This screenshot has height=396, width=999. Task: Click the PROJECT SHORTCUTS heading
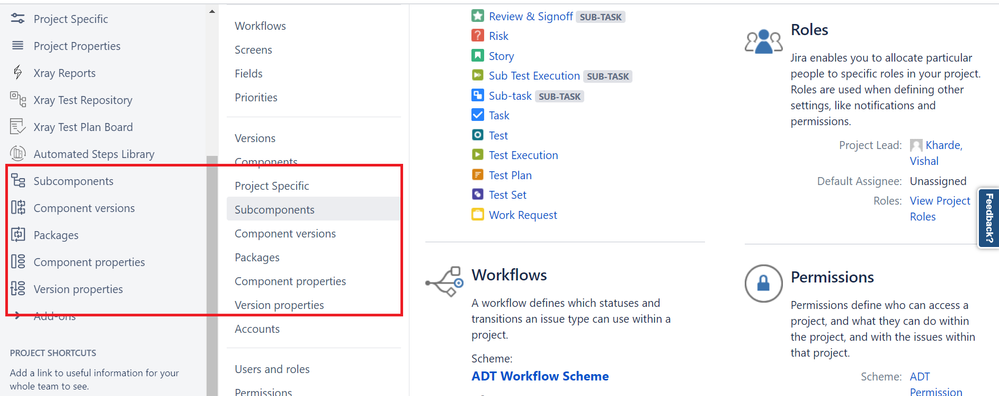(x=53, y=353)
